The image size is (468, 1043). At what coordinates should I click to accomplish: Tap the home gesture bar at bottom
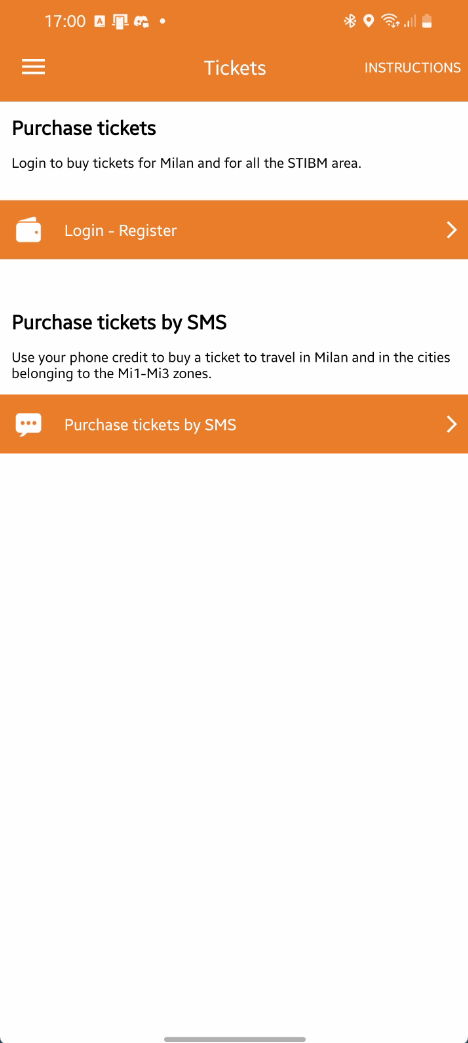click(235, 1038)
